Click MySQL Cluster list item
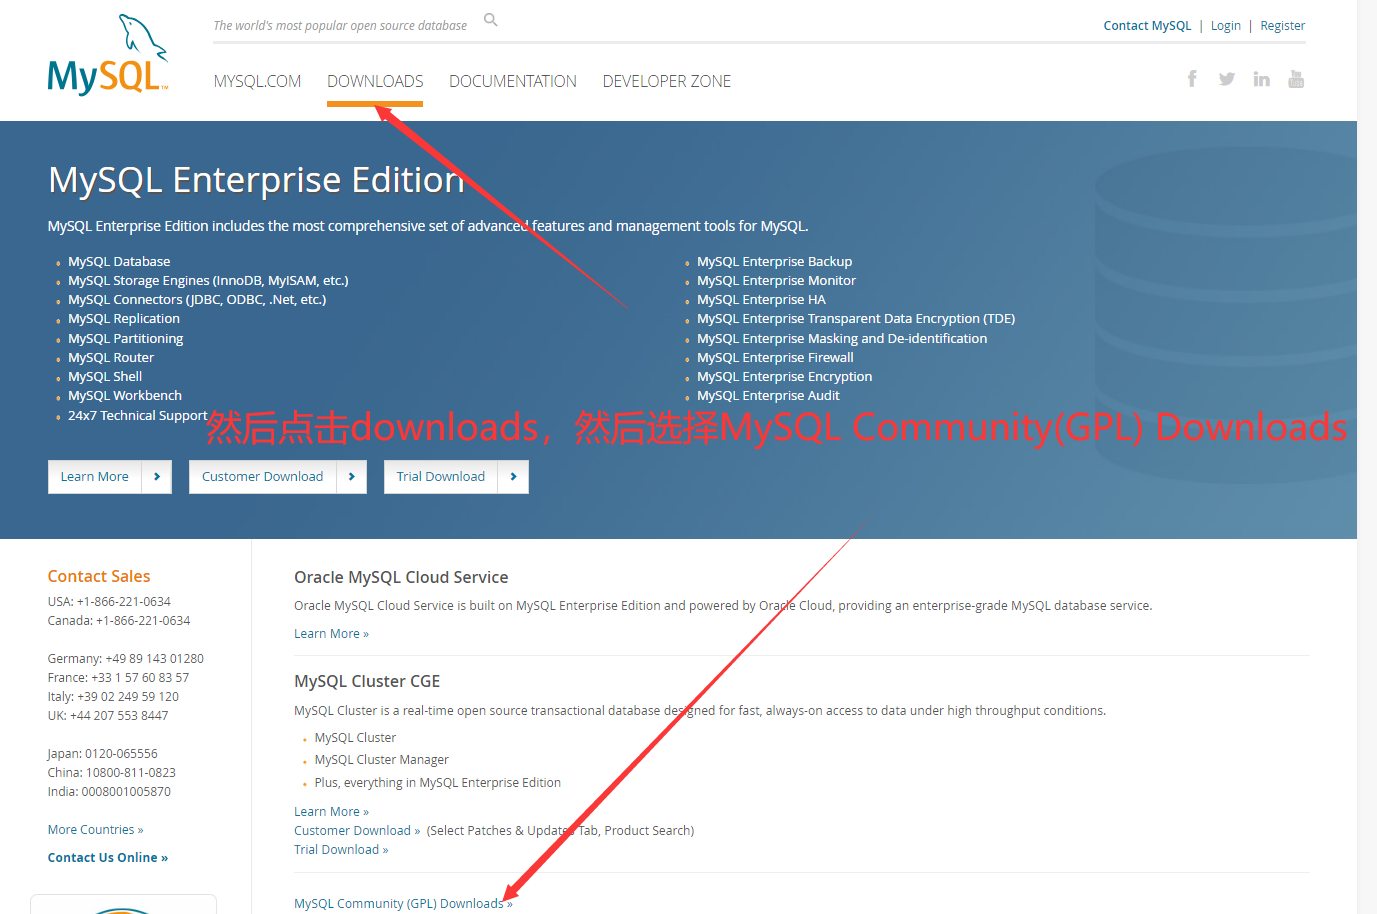1377x914 pixels. point(355,738)
